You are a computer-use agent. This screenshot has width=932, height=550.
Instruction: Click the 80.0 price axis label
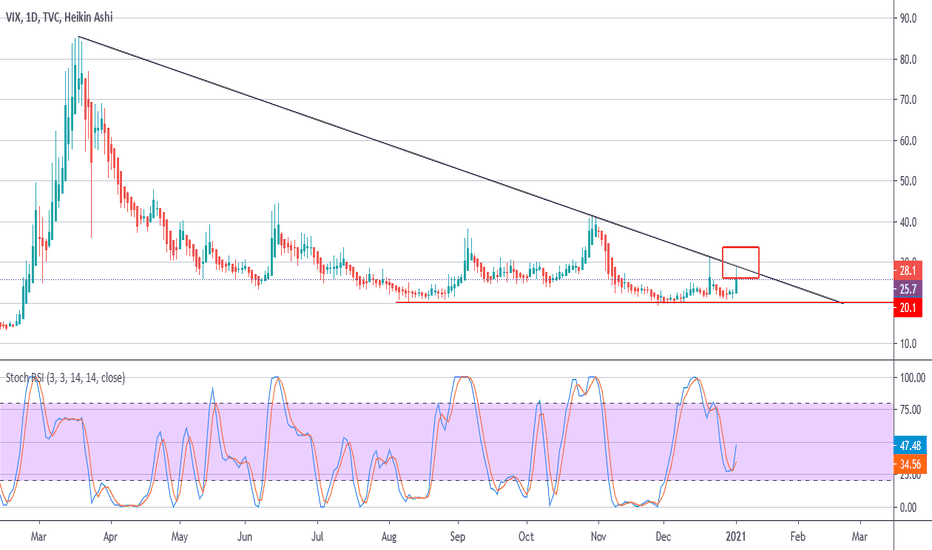tap(908, 59)
